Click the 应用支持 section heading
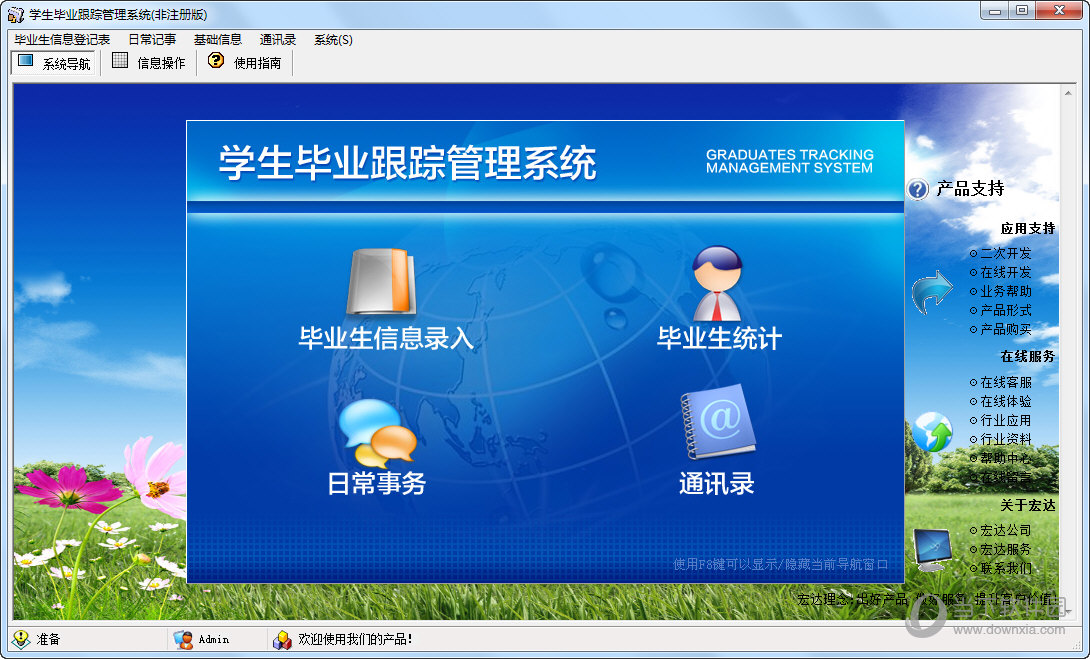The height and width of the screenshot is (659, 1090). 1027,229
